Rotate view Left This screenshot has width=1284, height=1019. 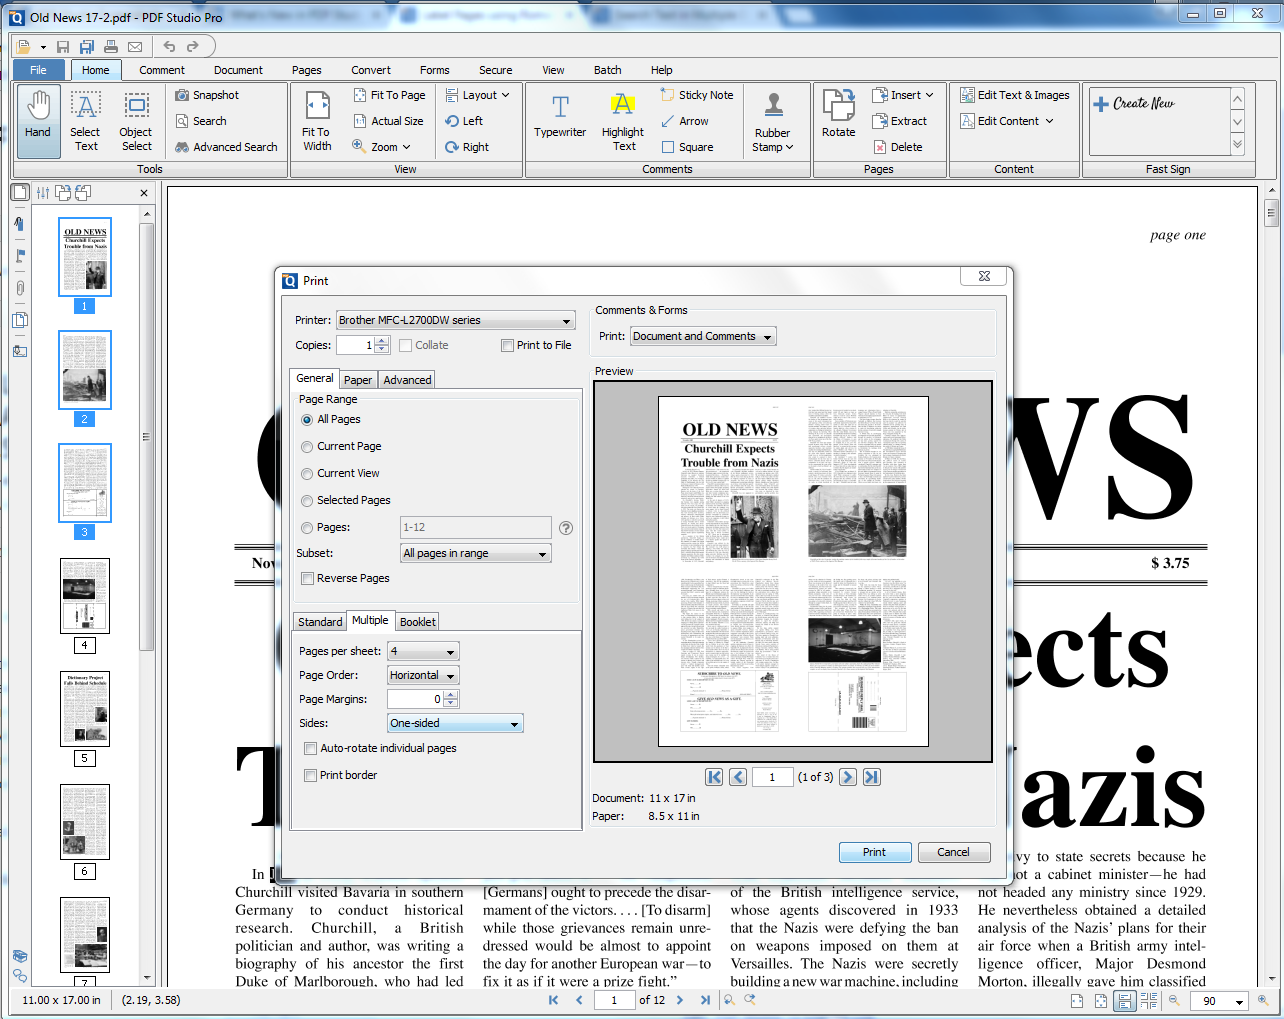[465, 121]
